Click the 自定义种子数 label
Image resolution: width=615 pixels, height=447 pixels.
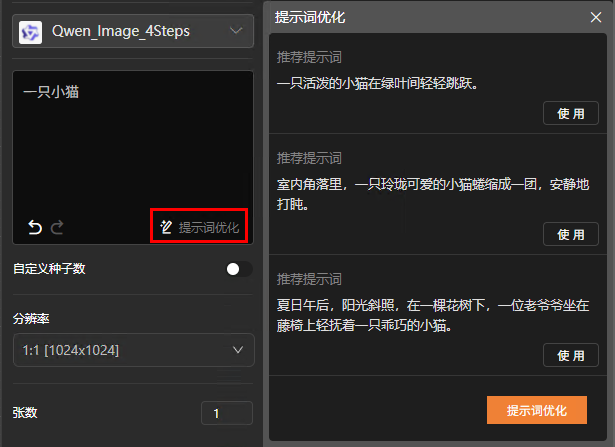[49, 269]
